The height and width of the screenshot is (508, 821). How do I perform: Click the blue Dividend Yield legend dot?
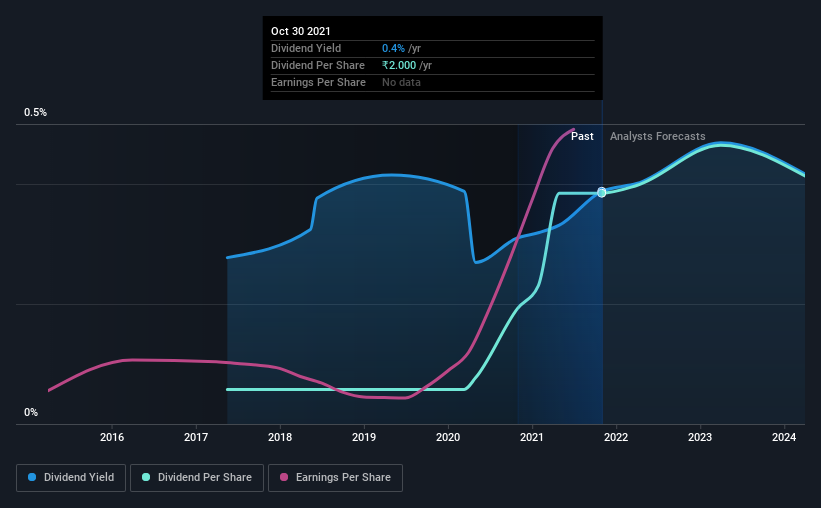tap(32, 477)
